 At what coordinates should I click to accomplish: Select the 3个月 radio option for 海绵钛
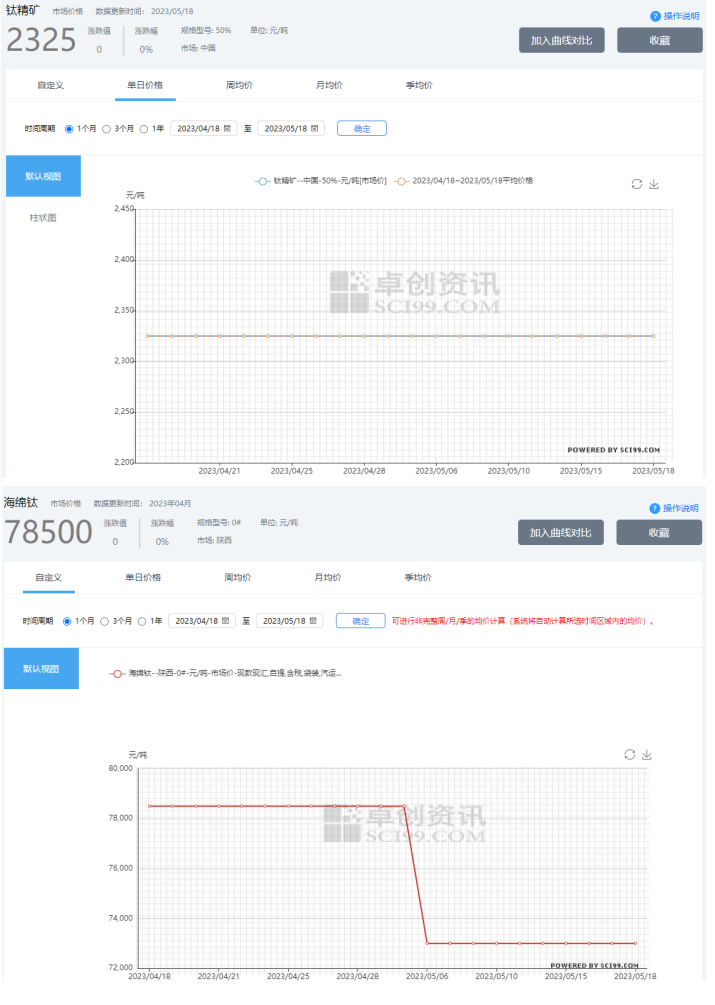[105, 621]
